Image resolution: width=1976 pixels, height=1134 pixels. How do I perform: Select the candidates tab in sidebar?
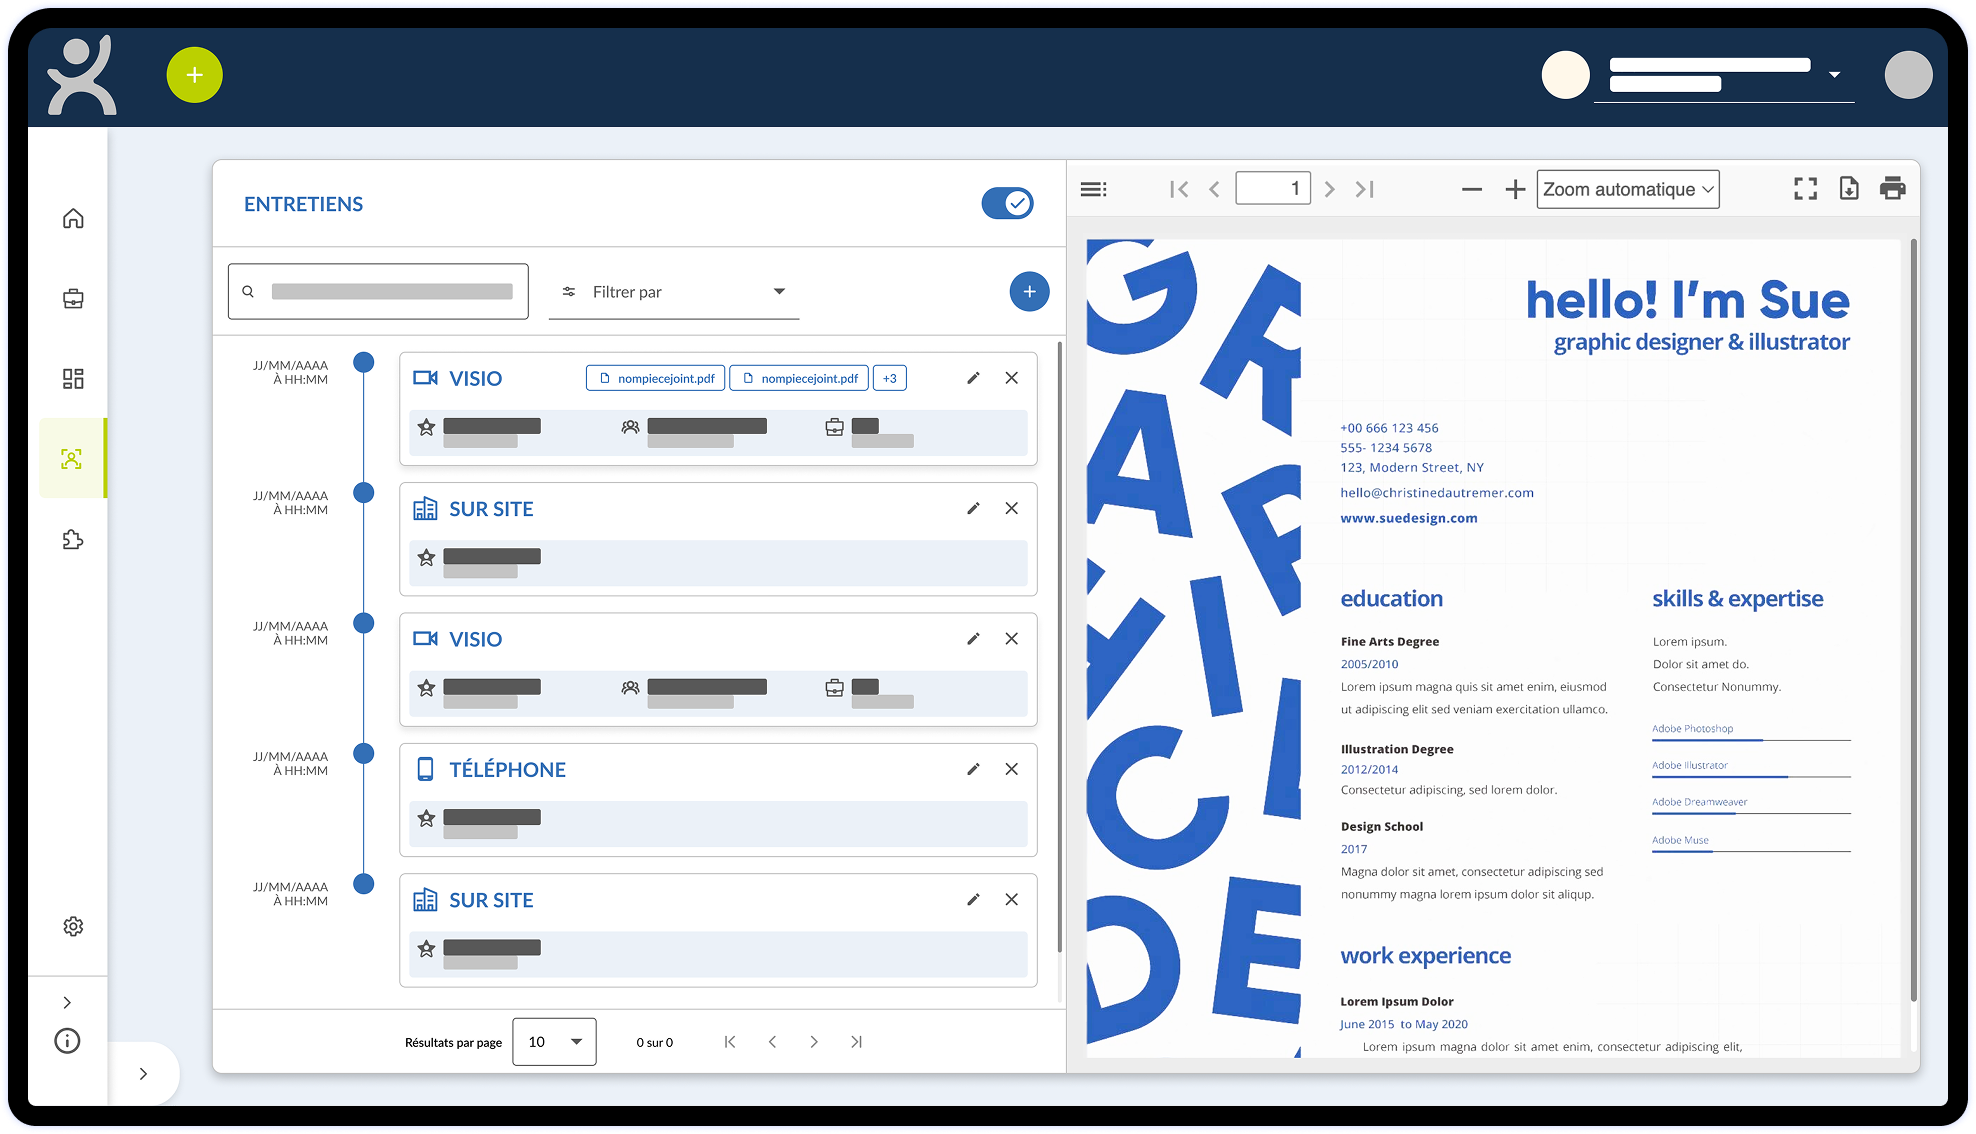coord(72,459)
